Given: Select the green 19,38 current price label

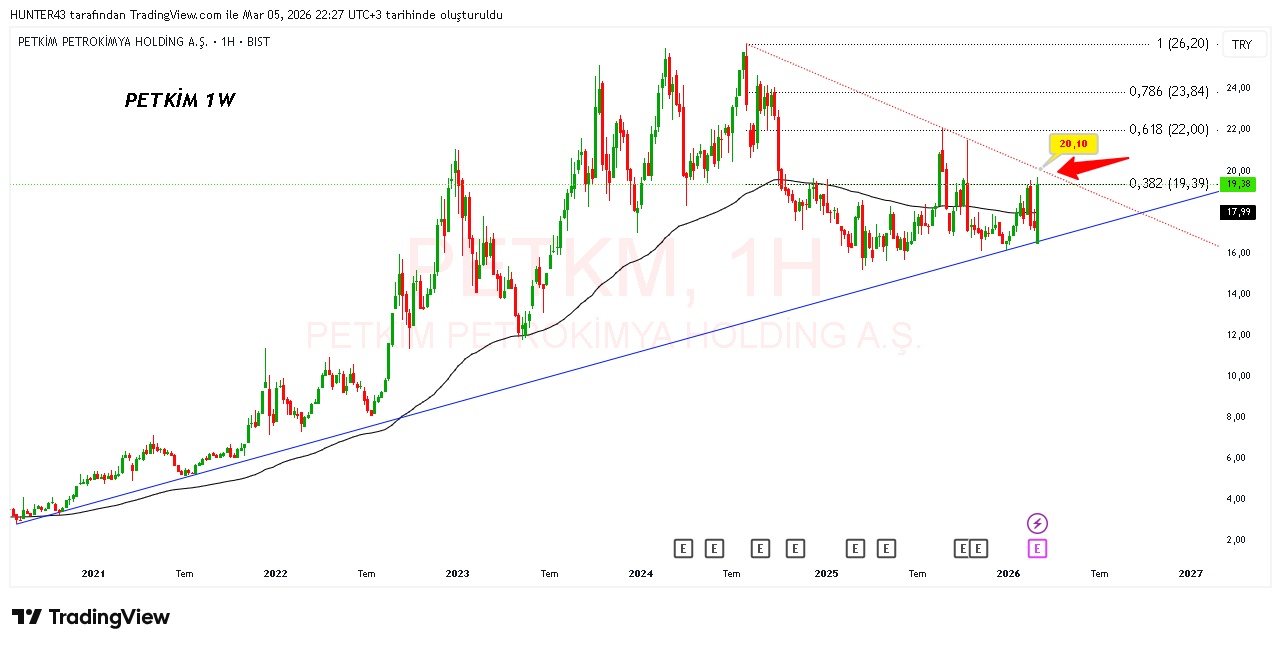Looking at the screenshot, I should [x=1238, y=184].
